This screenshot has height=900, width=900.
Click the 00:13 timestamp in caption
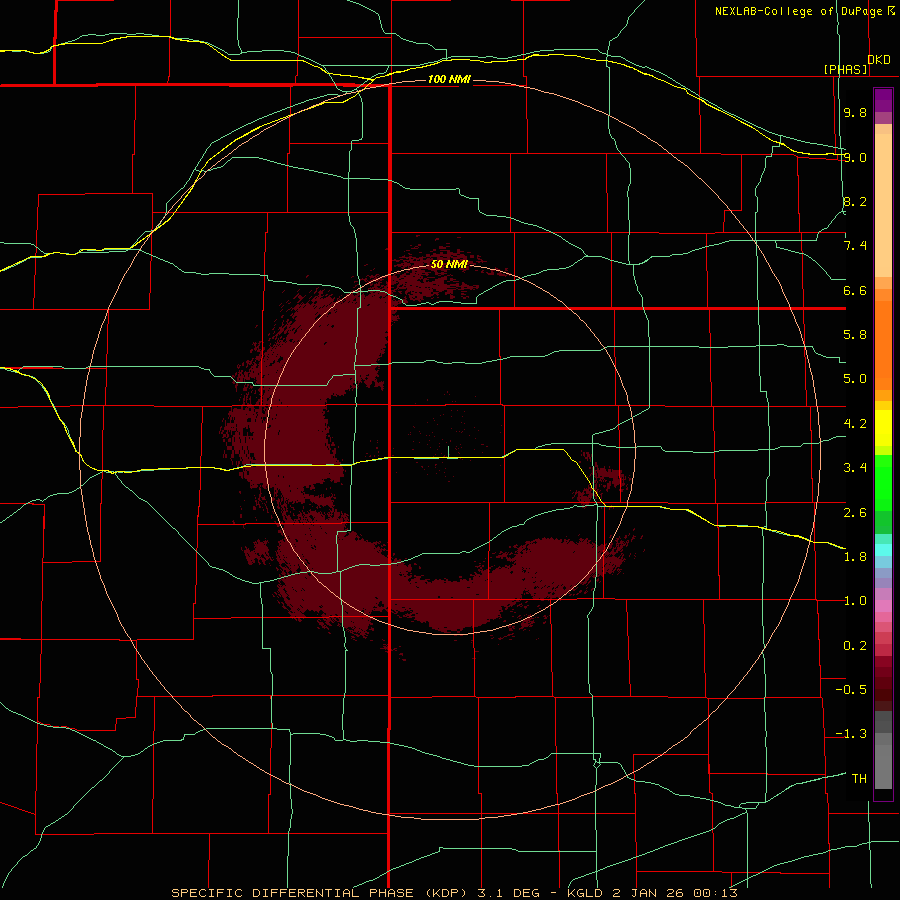coord(715,893)
